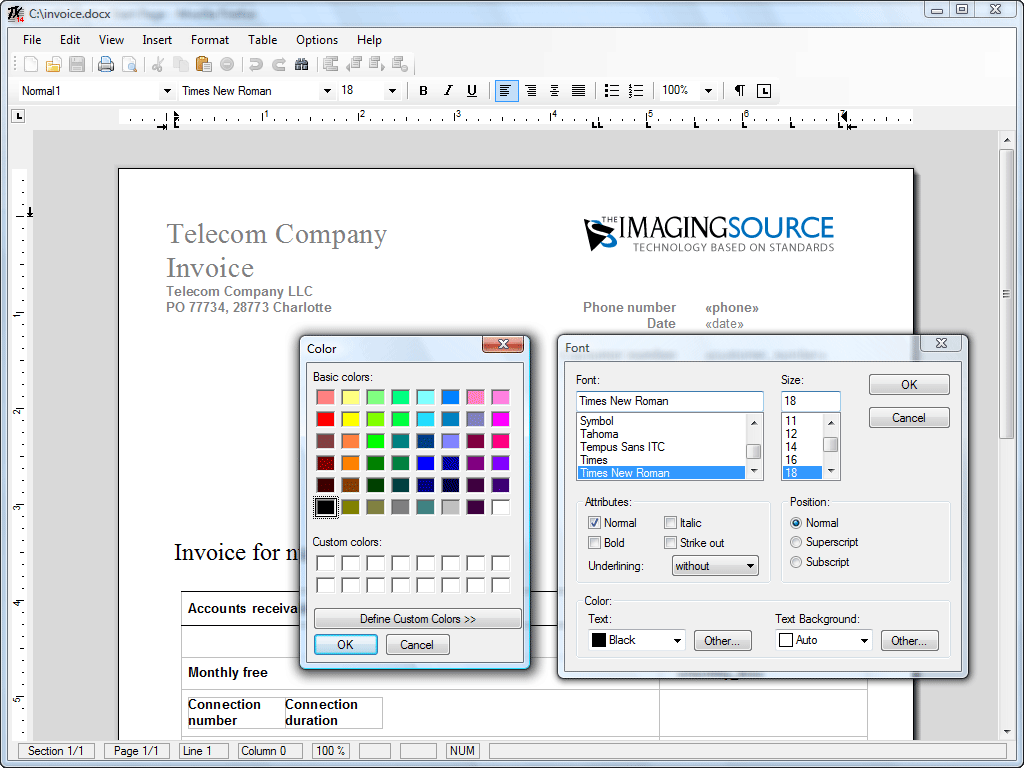Expand the toolbar font size dropdown
1024x768 pixels.
tap(392, 91)
